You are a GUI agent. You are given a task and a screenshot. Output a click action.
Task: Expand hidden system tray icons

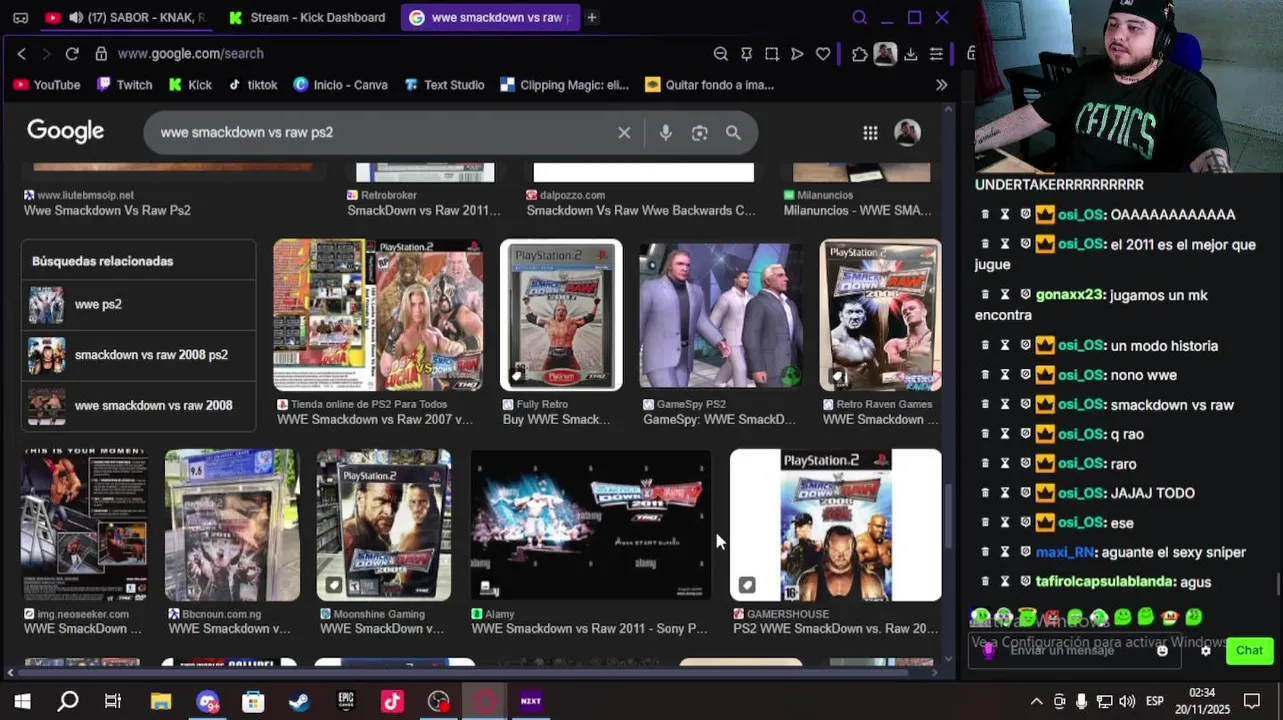coord(1036,701)
